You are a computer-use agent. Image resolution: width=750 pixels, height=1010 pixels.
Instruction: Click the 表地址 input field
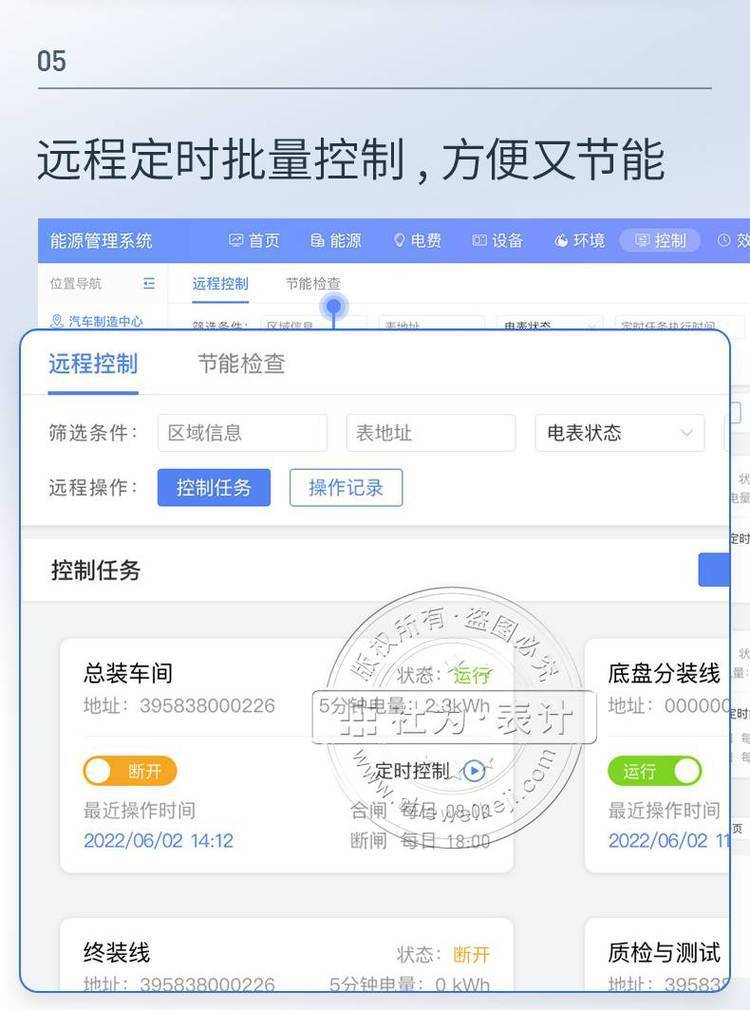click(x=430, y=433)
